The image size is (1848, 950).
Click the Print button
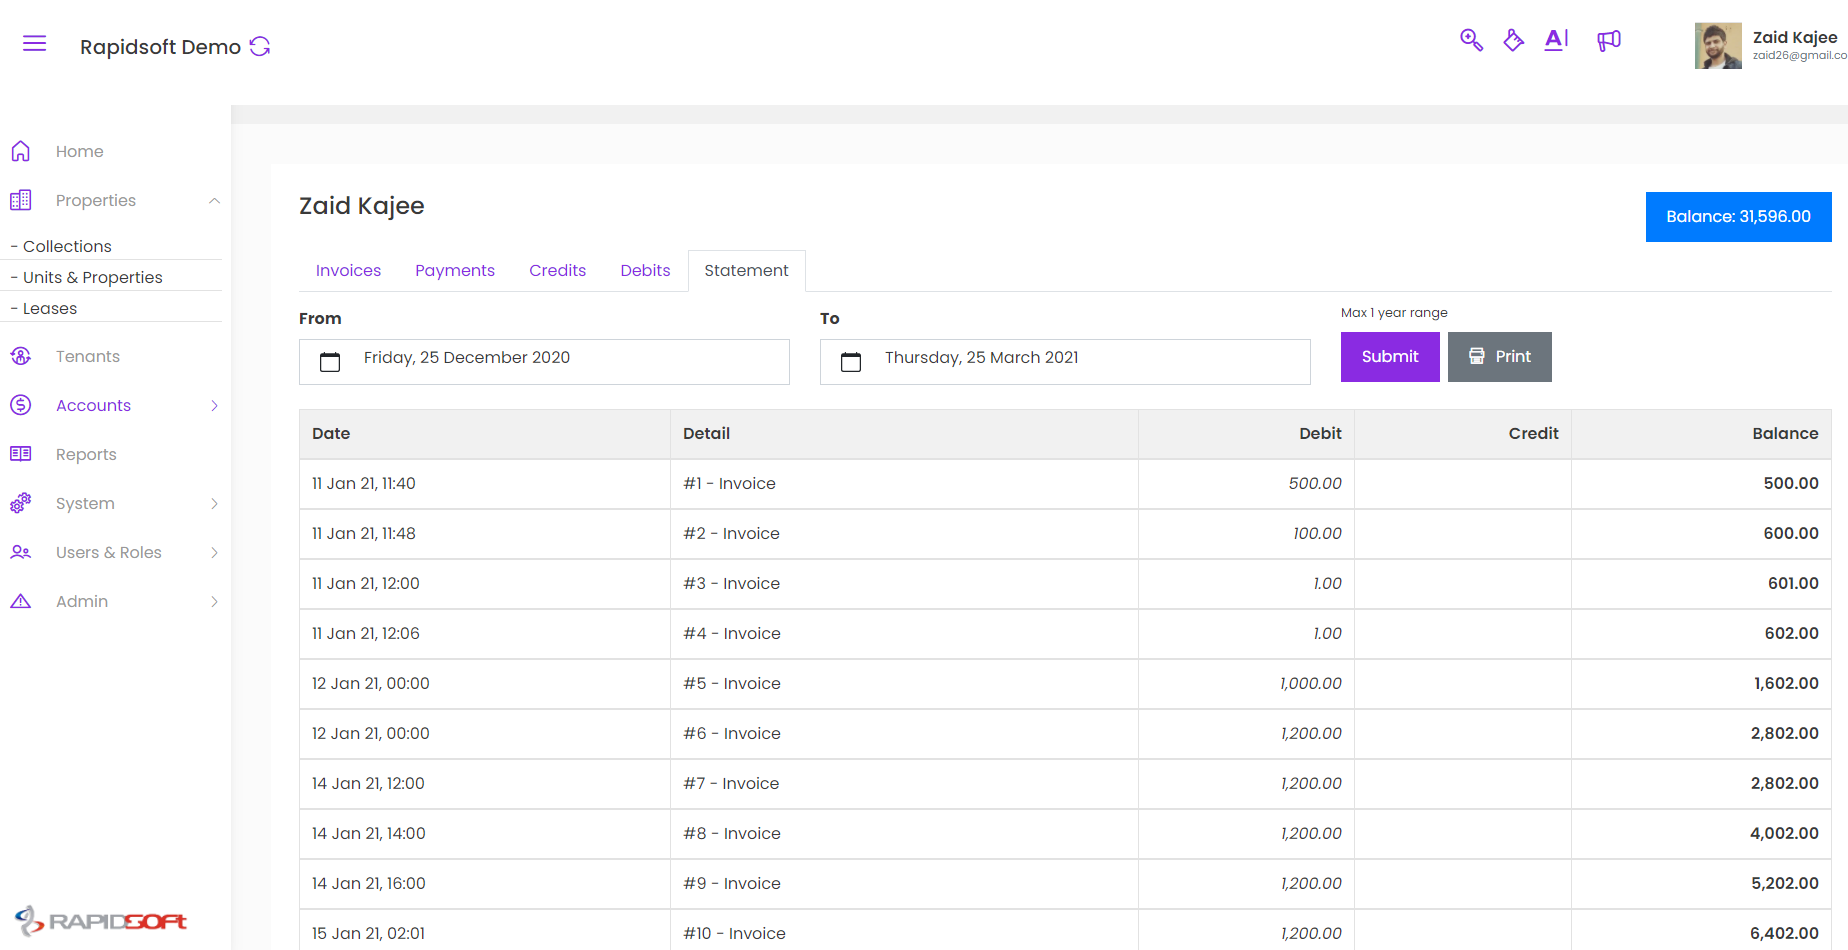coord(1500,357)
